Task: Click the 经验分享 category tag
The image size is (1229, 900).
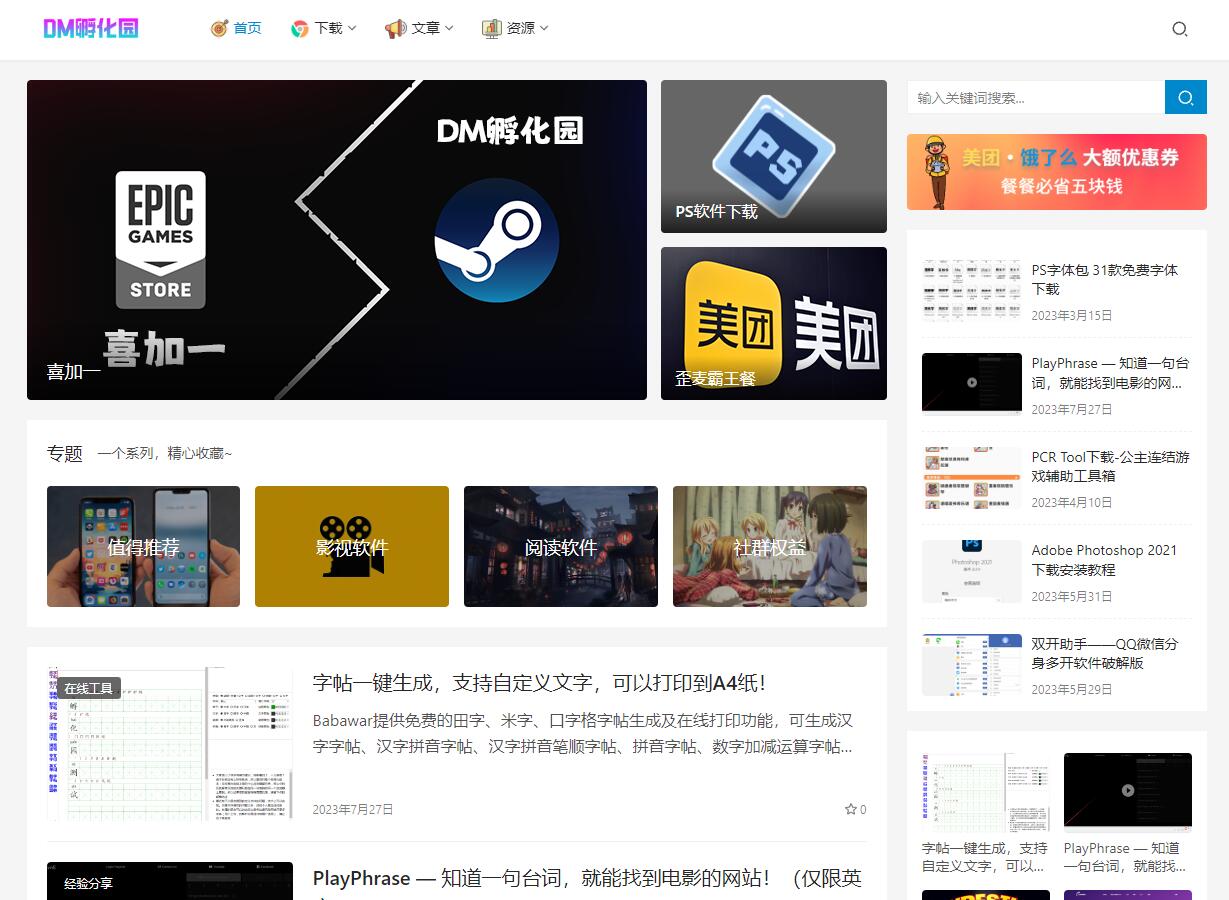Action: click(x=88, y=883)
